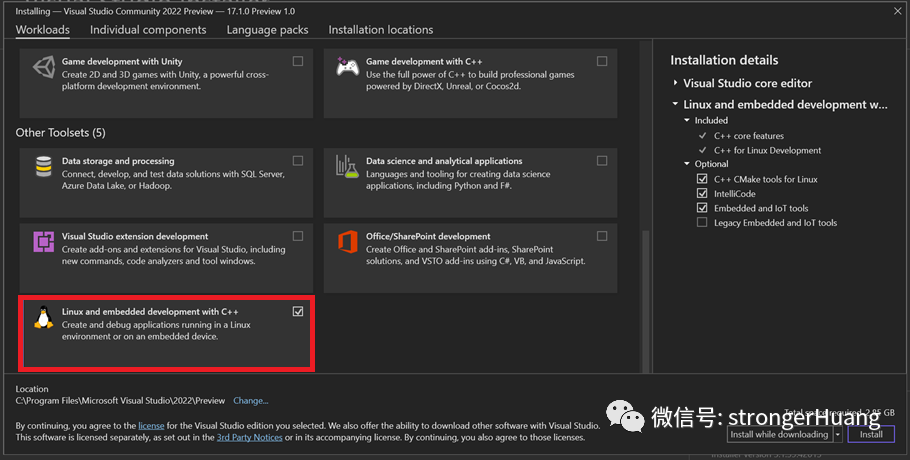
Task: Click 'Data science and analytical applications' title
Action: (444, 161)
